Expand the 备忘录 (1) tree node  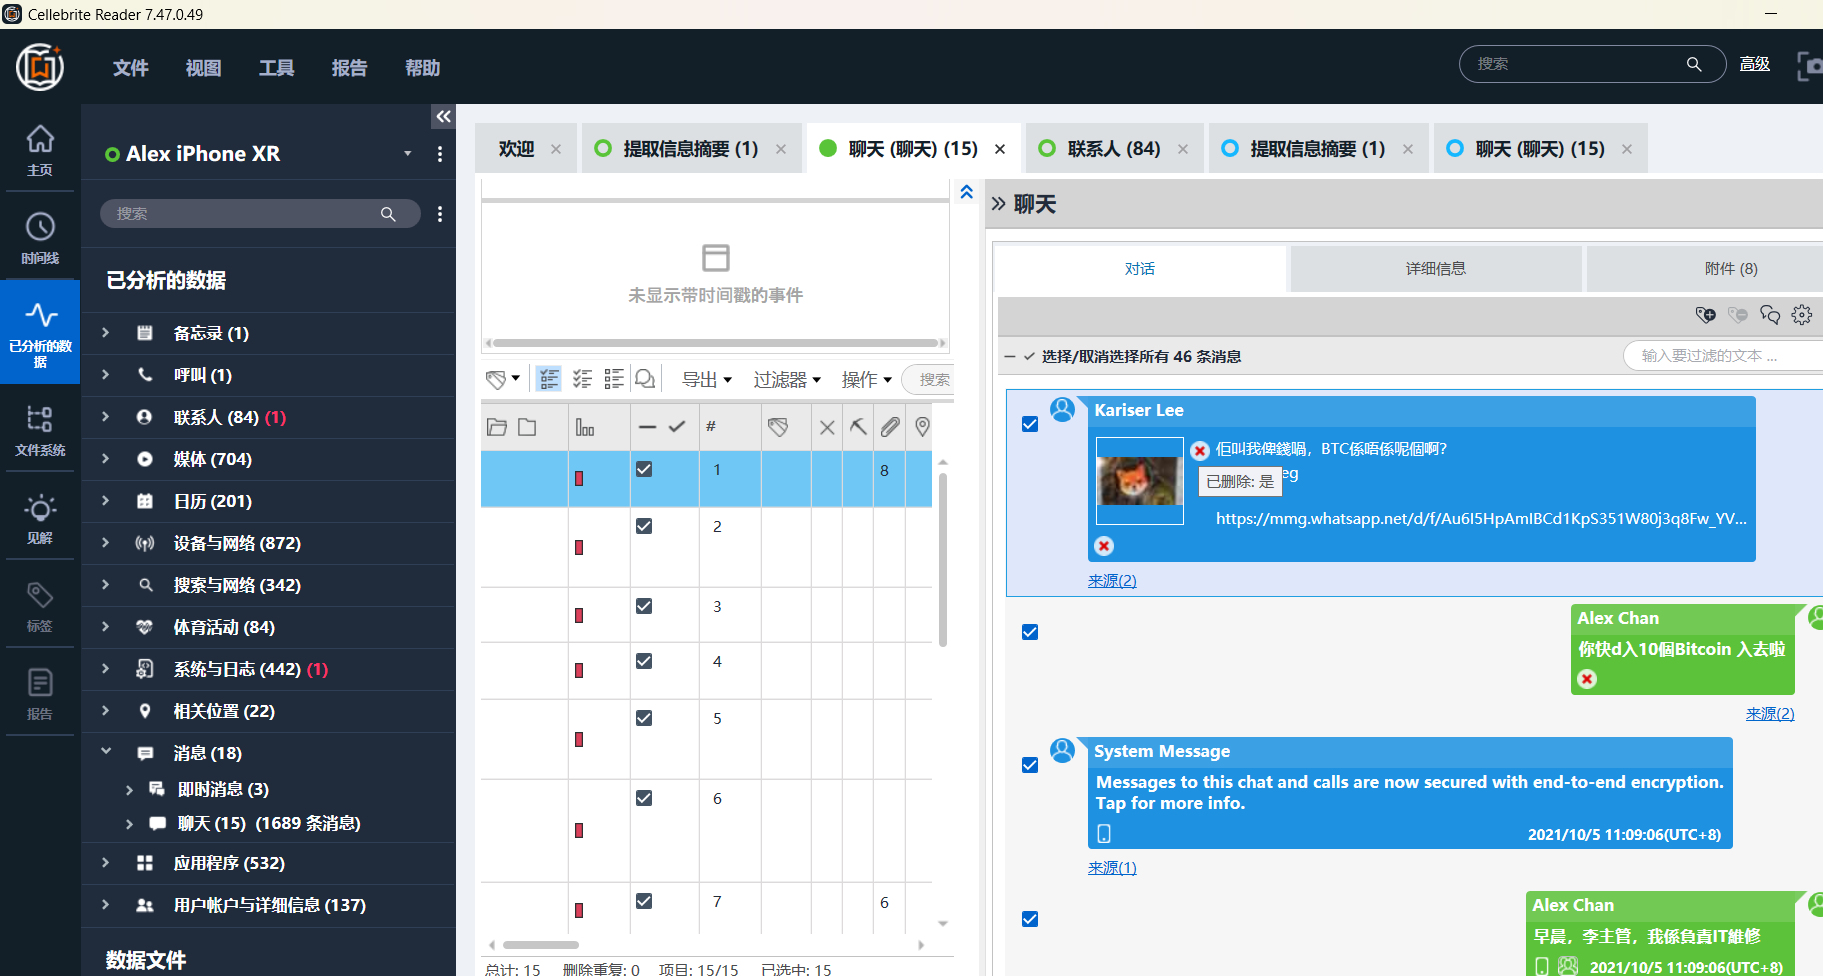(x=105, y=333)
